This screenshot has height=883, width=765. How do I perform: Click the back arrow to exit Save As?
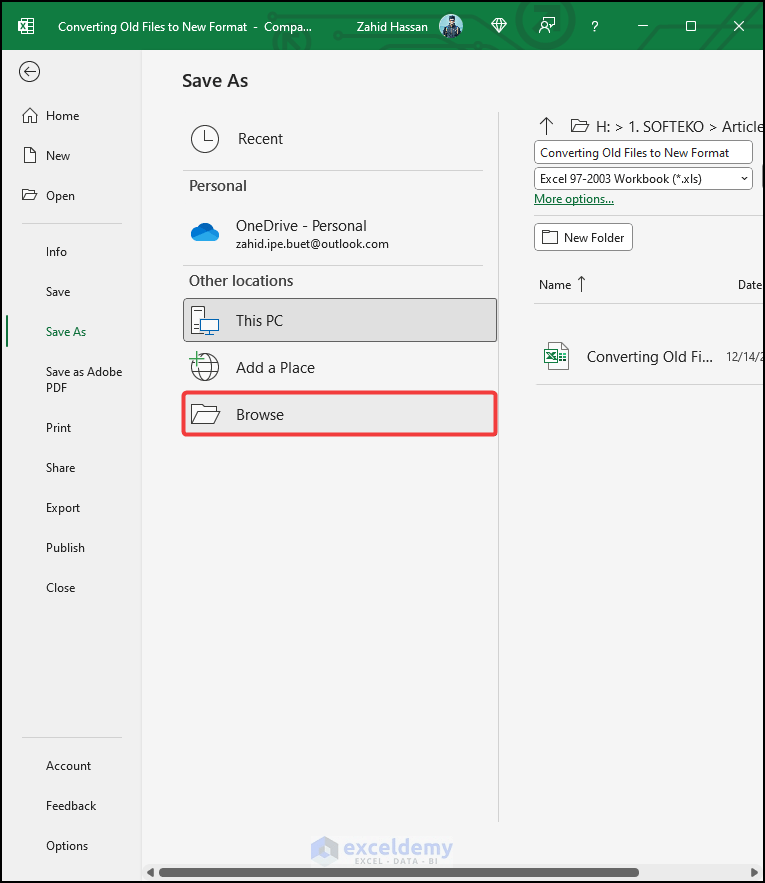29,71
